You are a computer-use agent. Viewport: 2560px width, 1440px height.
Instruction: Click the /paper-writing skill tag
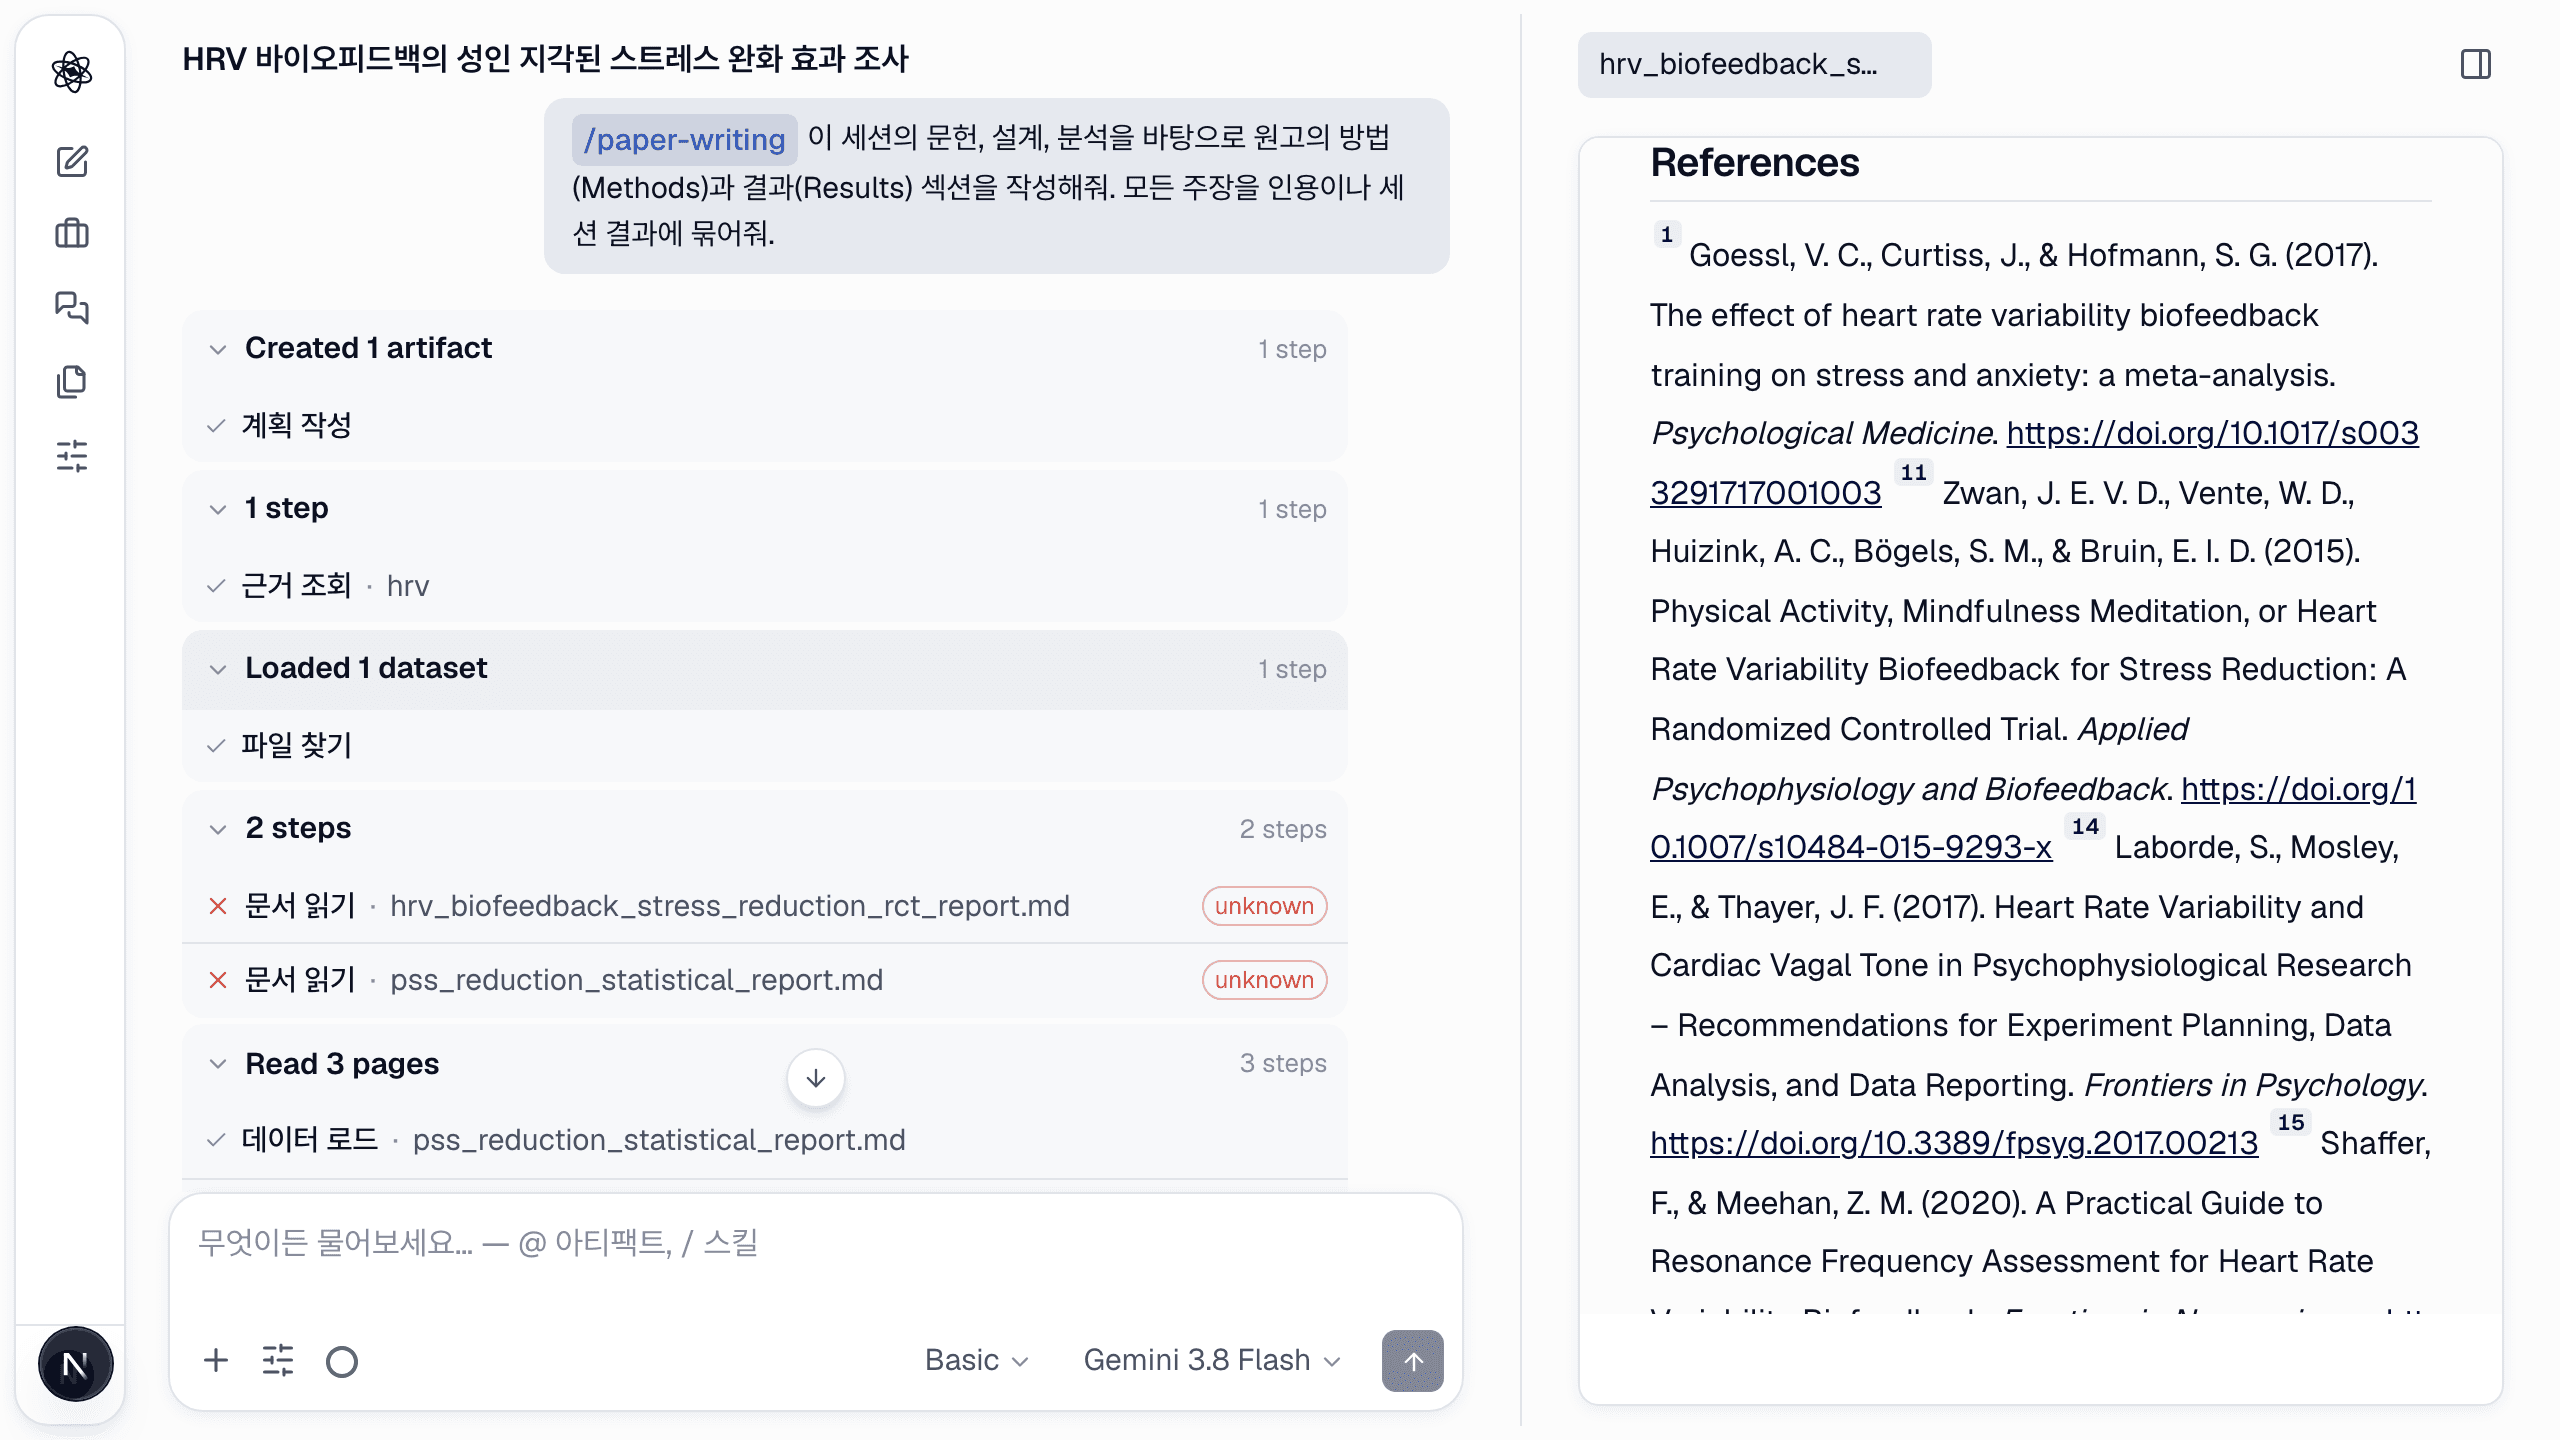pyautogui.click(x=684, y=139)
